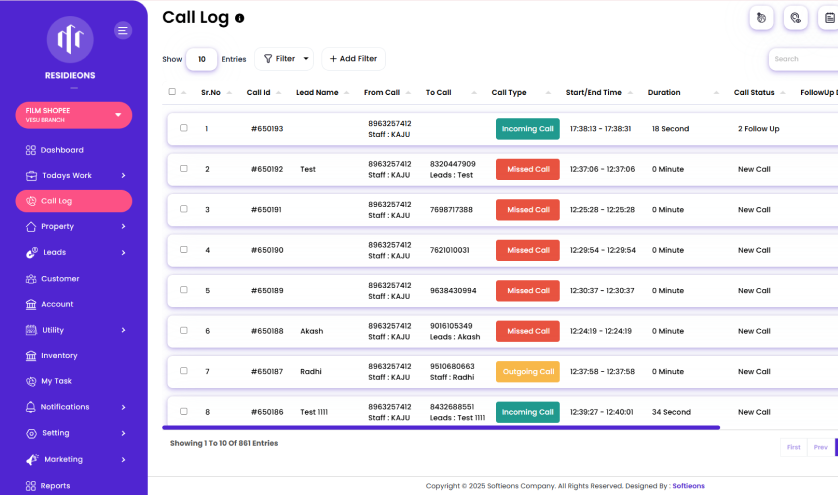
Task: Check the box for call #650193
Action: pyautogui.click(x=184, y=128)
